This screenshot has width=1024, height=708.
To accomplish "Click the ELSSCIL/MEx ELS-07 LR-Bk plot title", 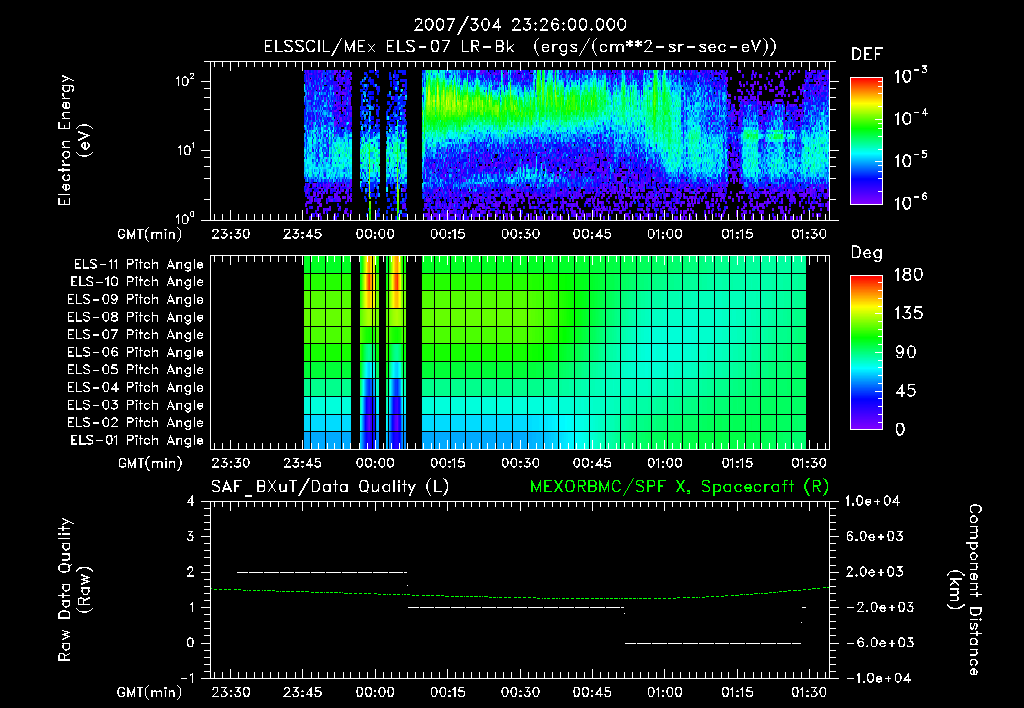I will [520, 47].
